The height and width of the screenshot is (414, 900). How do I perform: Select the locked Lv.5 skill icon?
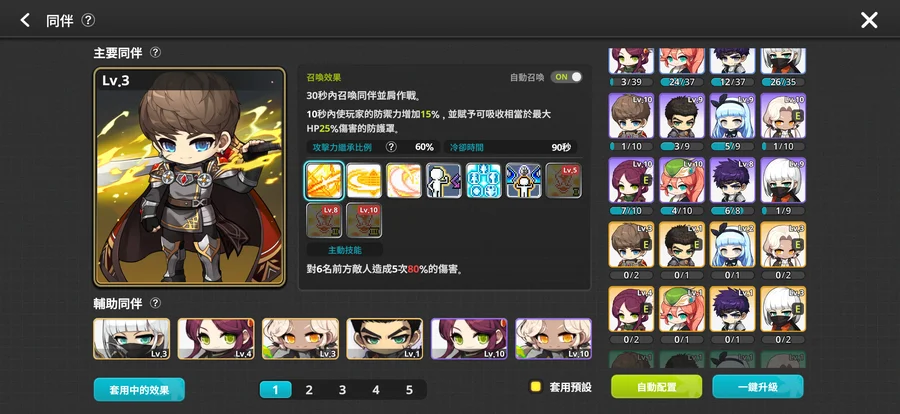point(564,180)
